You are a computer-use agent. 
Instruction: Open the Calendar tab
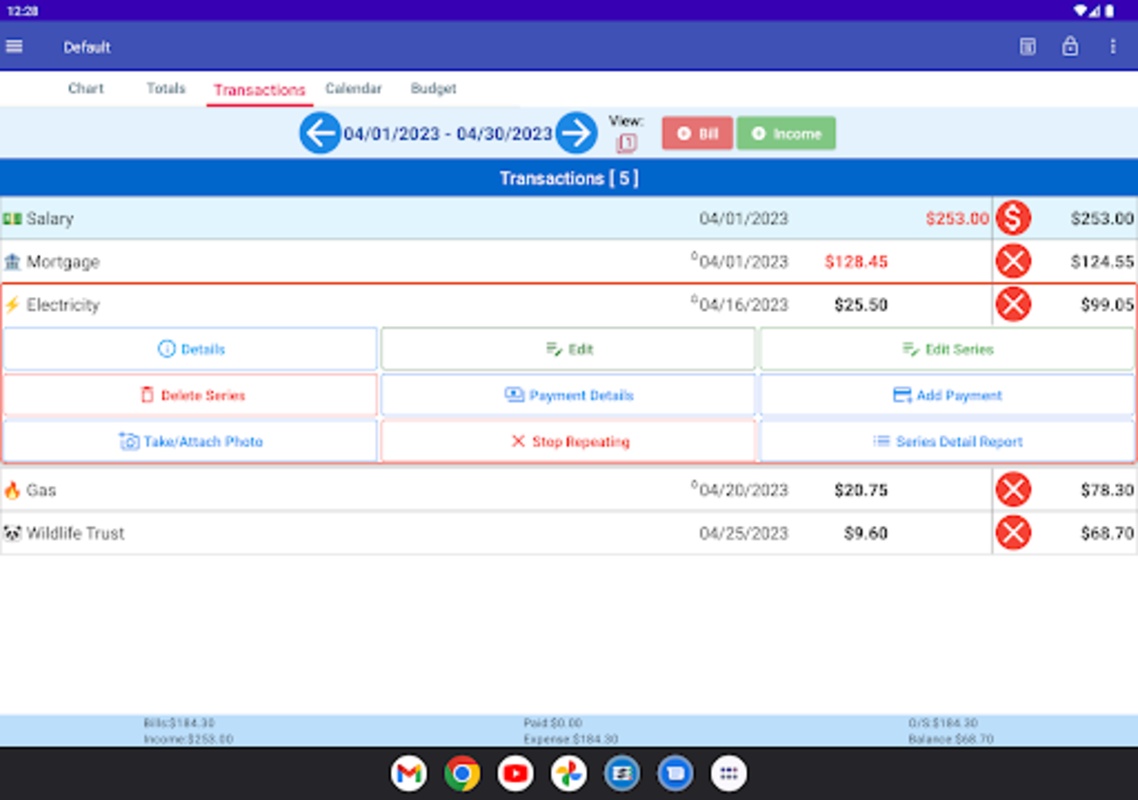353,89
